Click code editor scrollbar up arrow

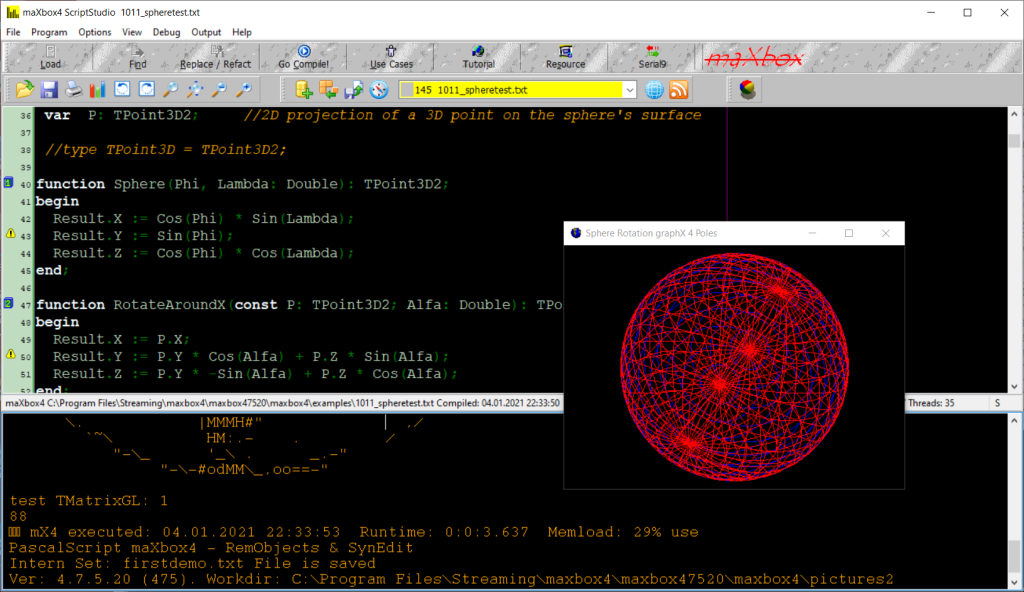tap(1014, 114)
